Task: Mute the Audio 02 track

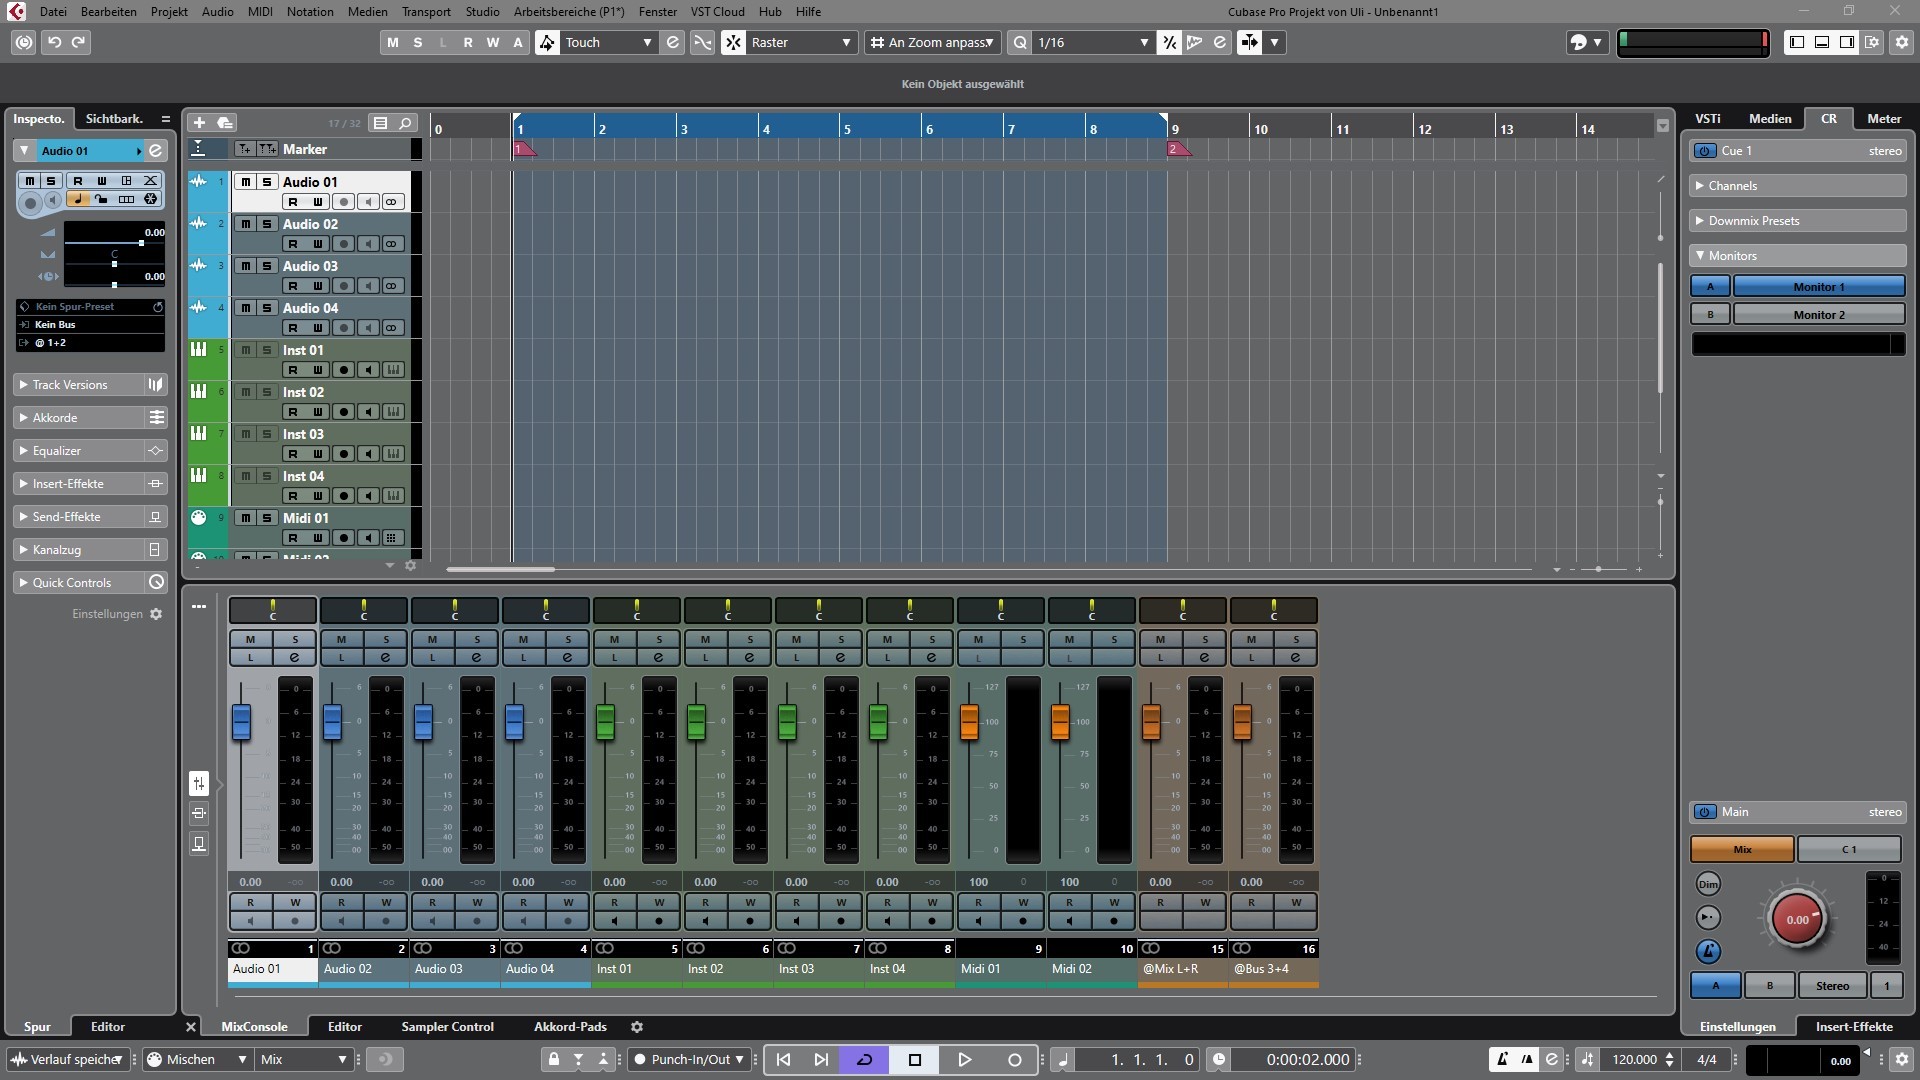Action: pos(245,224)
